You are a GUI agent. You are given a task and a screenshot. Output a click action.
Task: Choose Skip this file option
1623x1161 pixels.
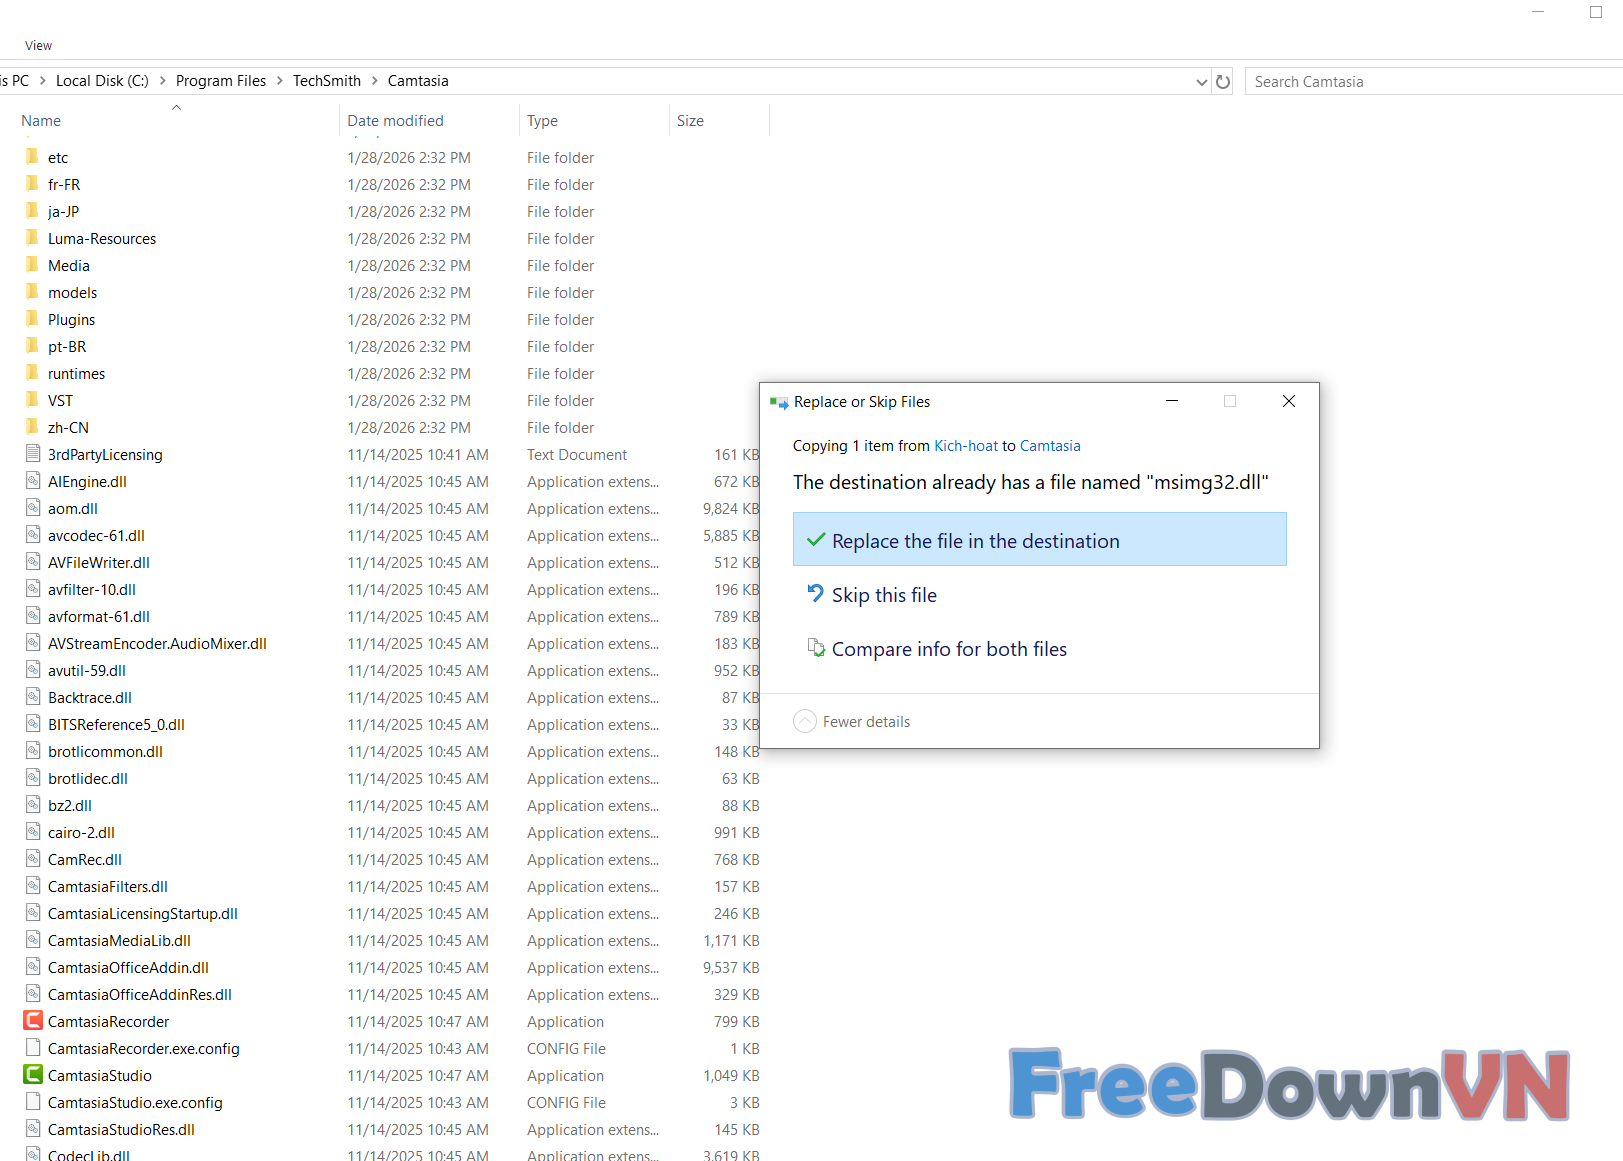coord(884,595)
